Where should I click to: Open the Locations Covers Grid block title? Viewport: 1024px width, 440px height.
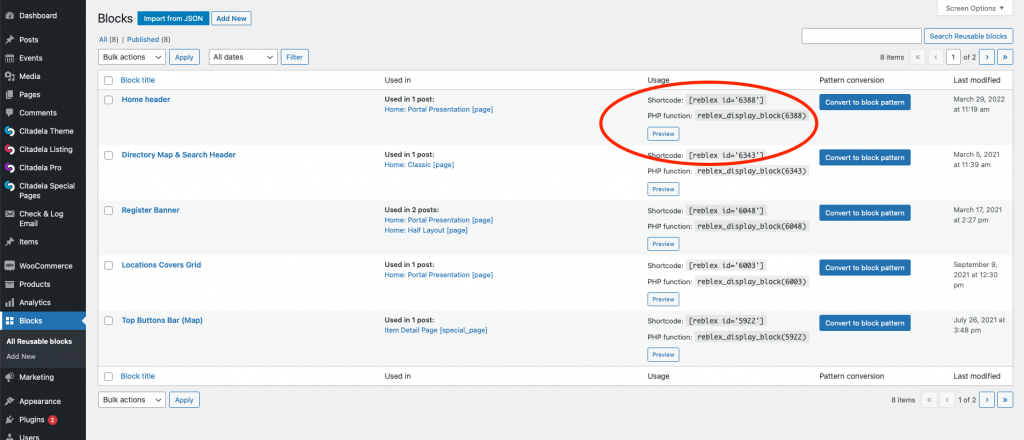tap(161, 265)
